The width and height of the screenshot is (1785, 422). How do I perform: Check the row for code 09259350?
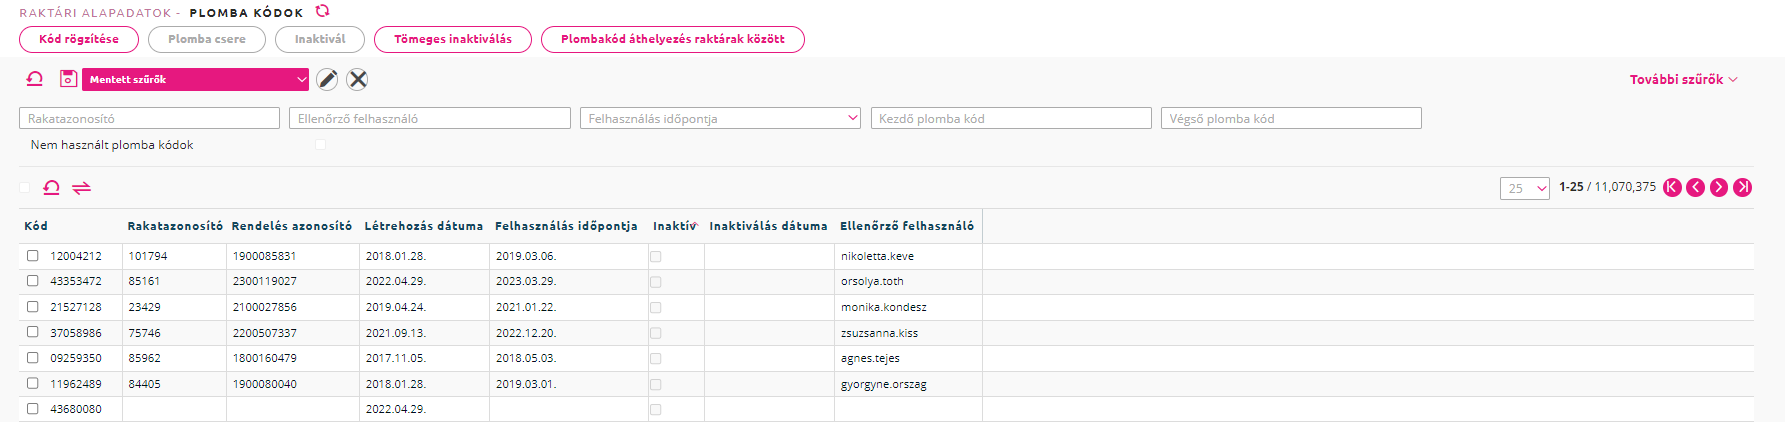click(x=33, y=358)
